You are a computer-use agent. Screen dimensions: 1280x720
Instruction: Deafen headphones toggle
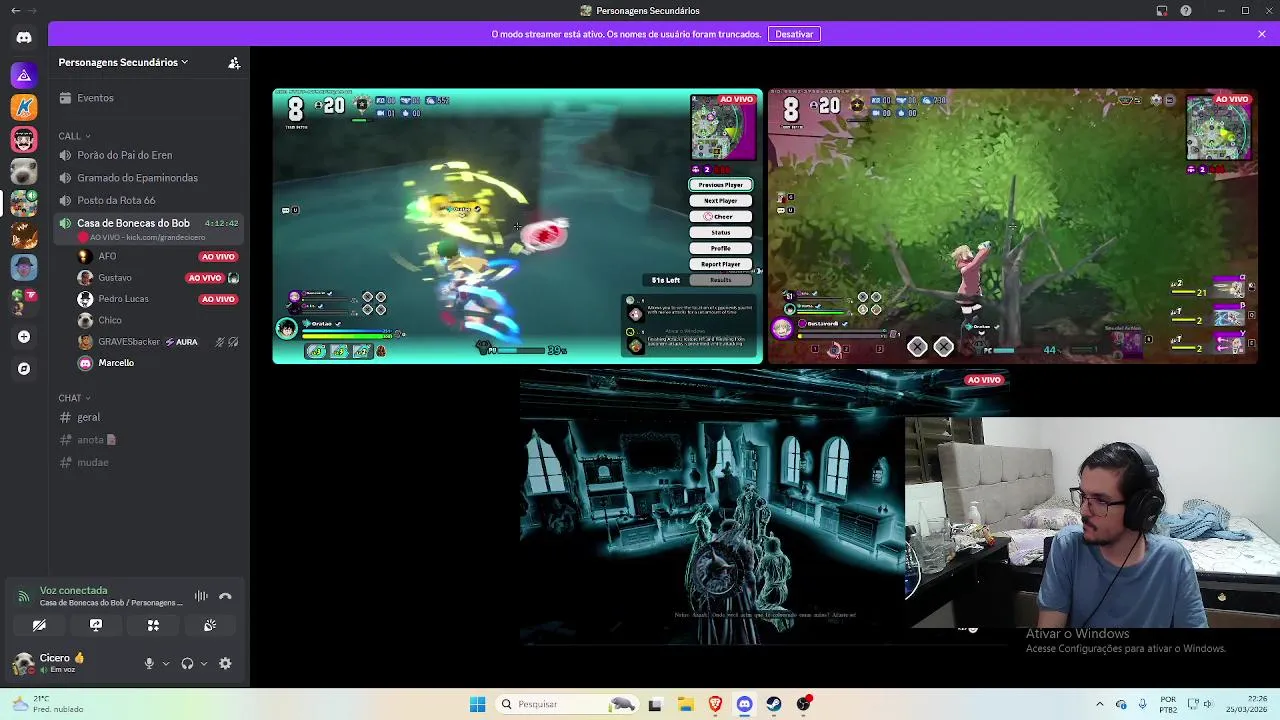click(x=187, y=663)
